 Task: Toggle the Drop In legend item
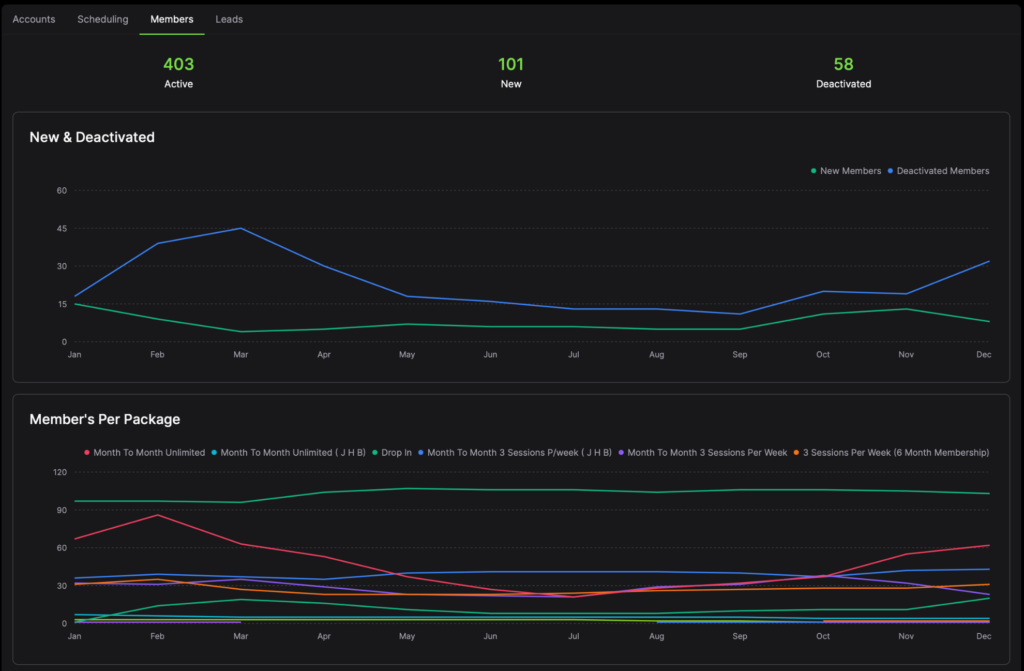point(395,453)
